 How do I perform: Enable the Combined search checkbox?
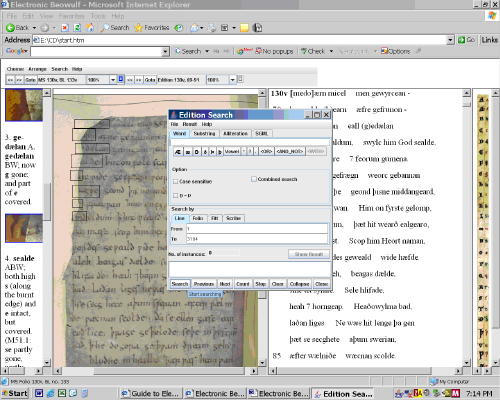(254, 179)
